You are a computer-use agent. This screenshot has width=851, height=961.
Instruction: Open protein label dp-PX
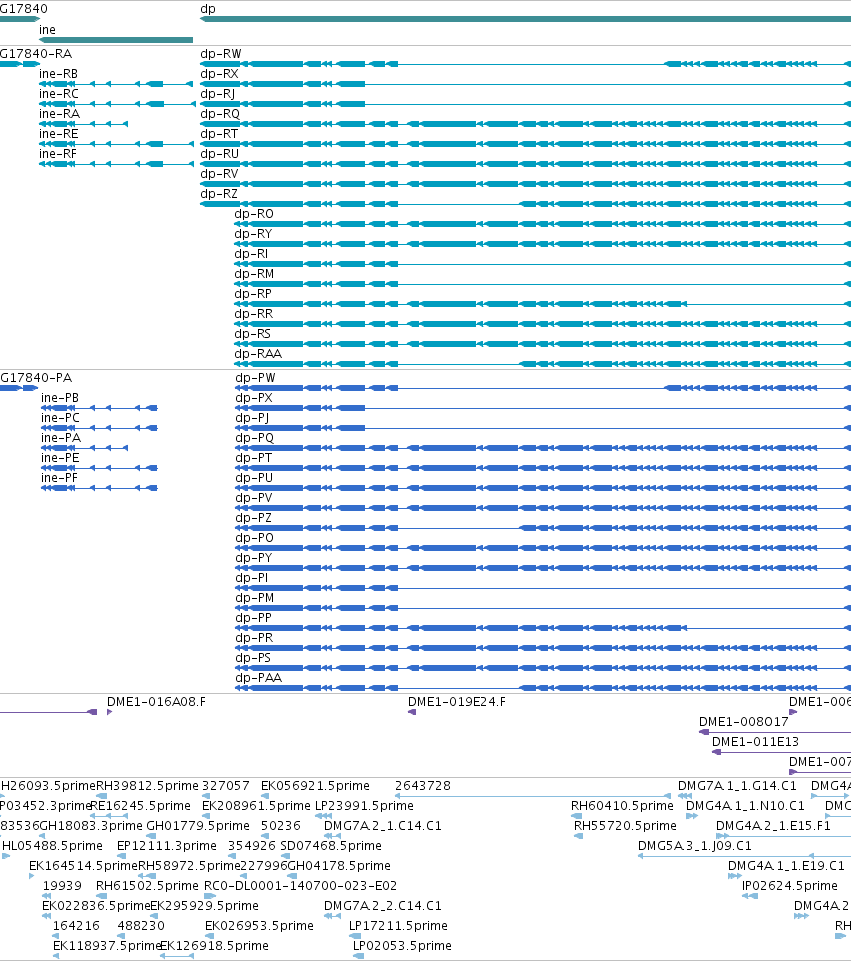click(254, 398)
